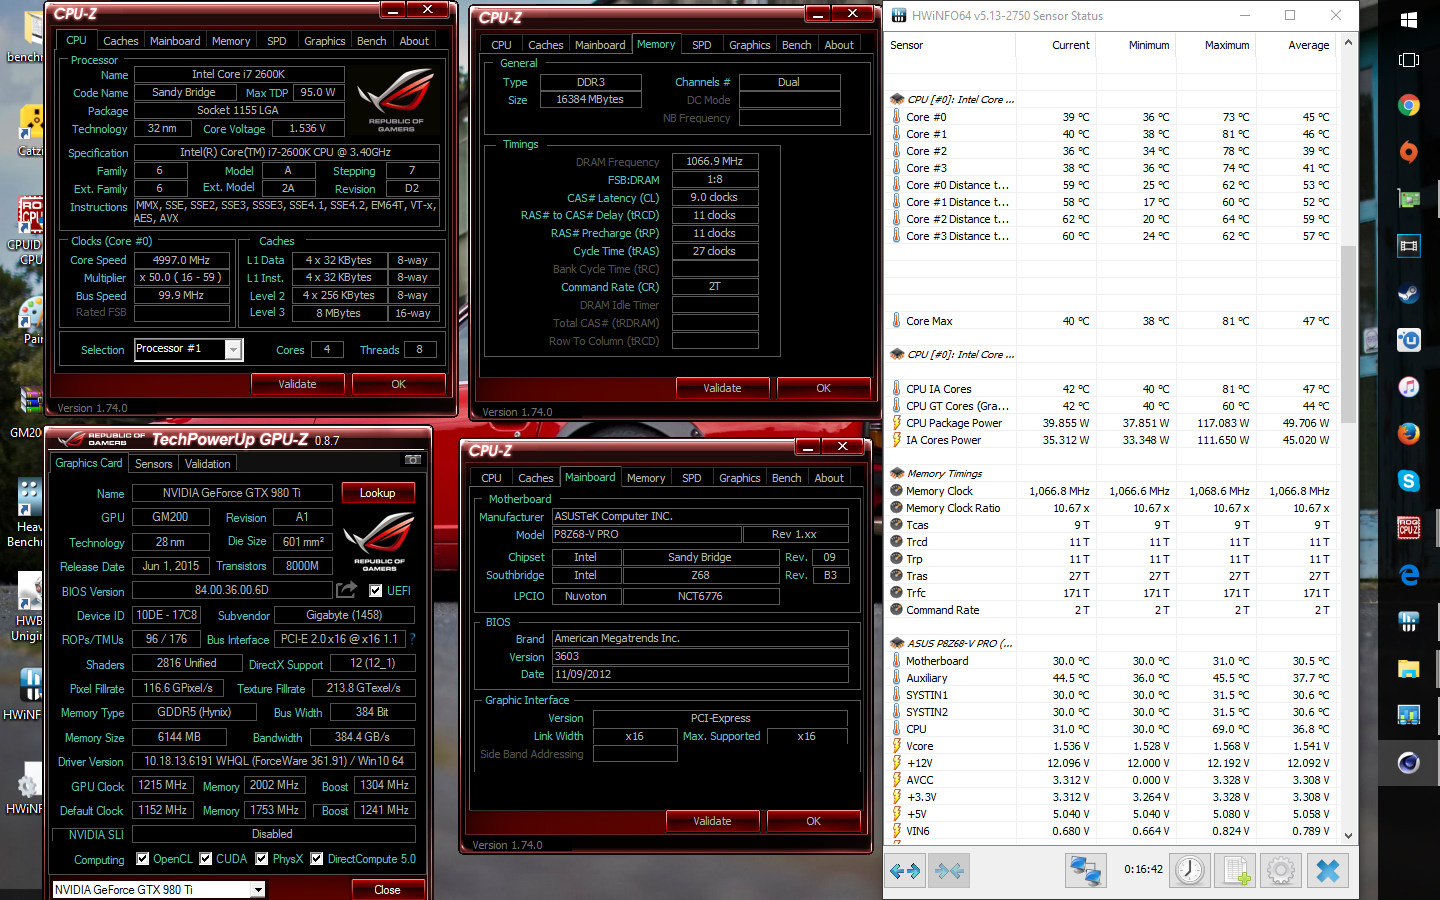Click the HWiNFO vertical scrollbar thumb
The image size is (1440, 900).
click(1348, 335)
